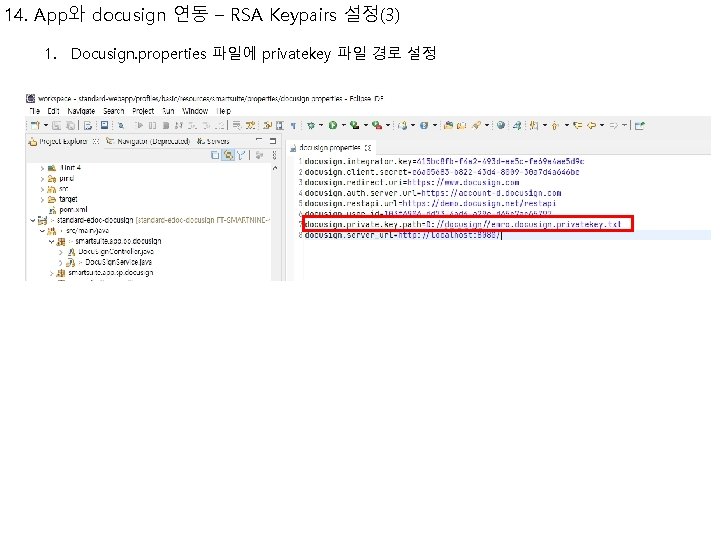Open the Run dropdown arrow
The height and width of the screenshot is (540, 720).
(343, 125)
